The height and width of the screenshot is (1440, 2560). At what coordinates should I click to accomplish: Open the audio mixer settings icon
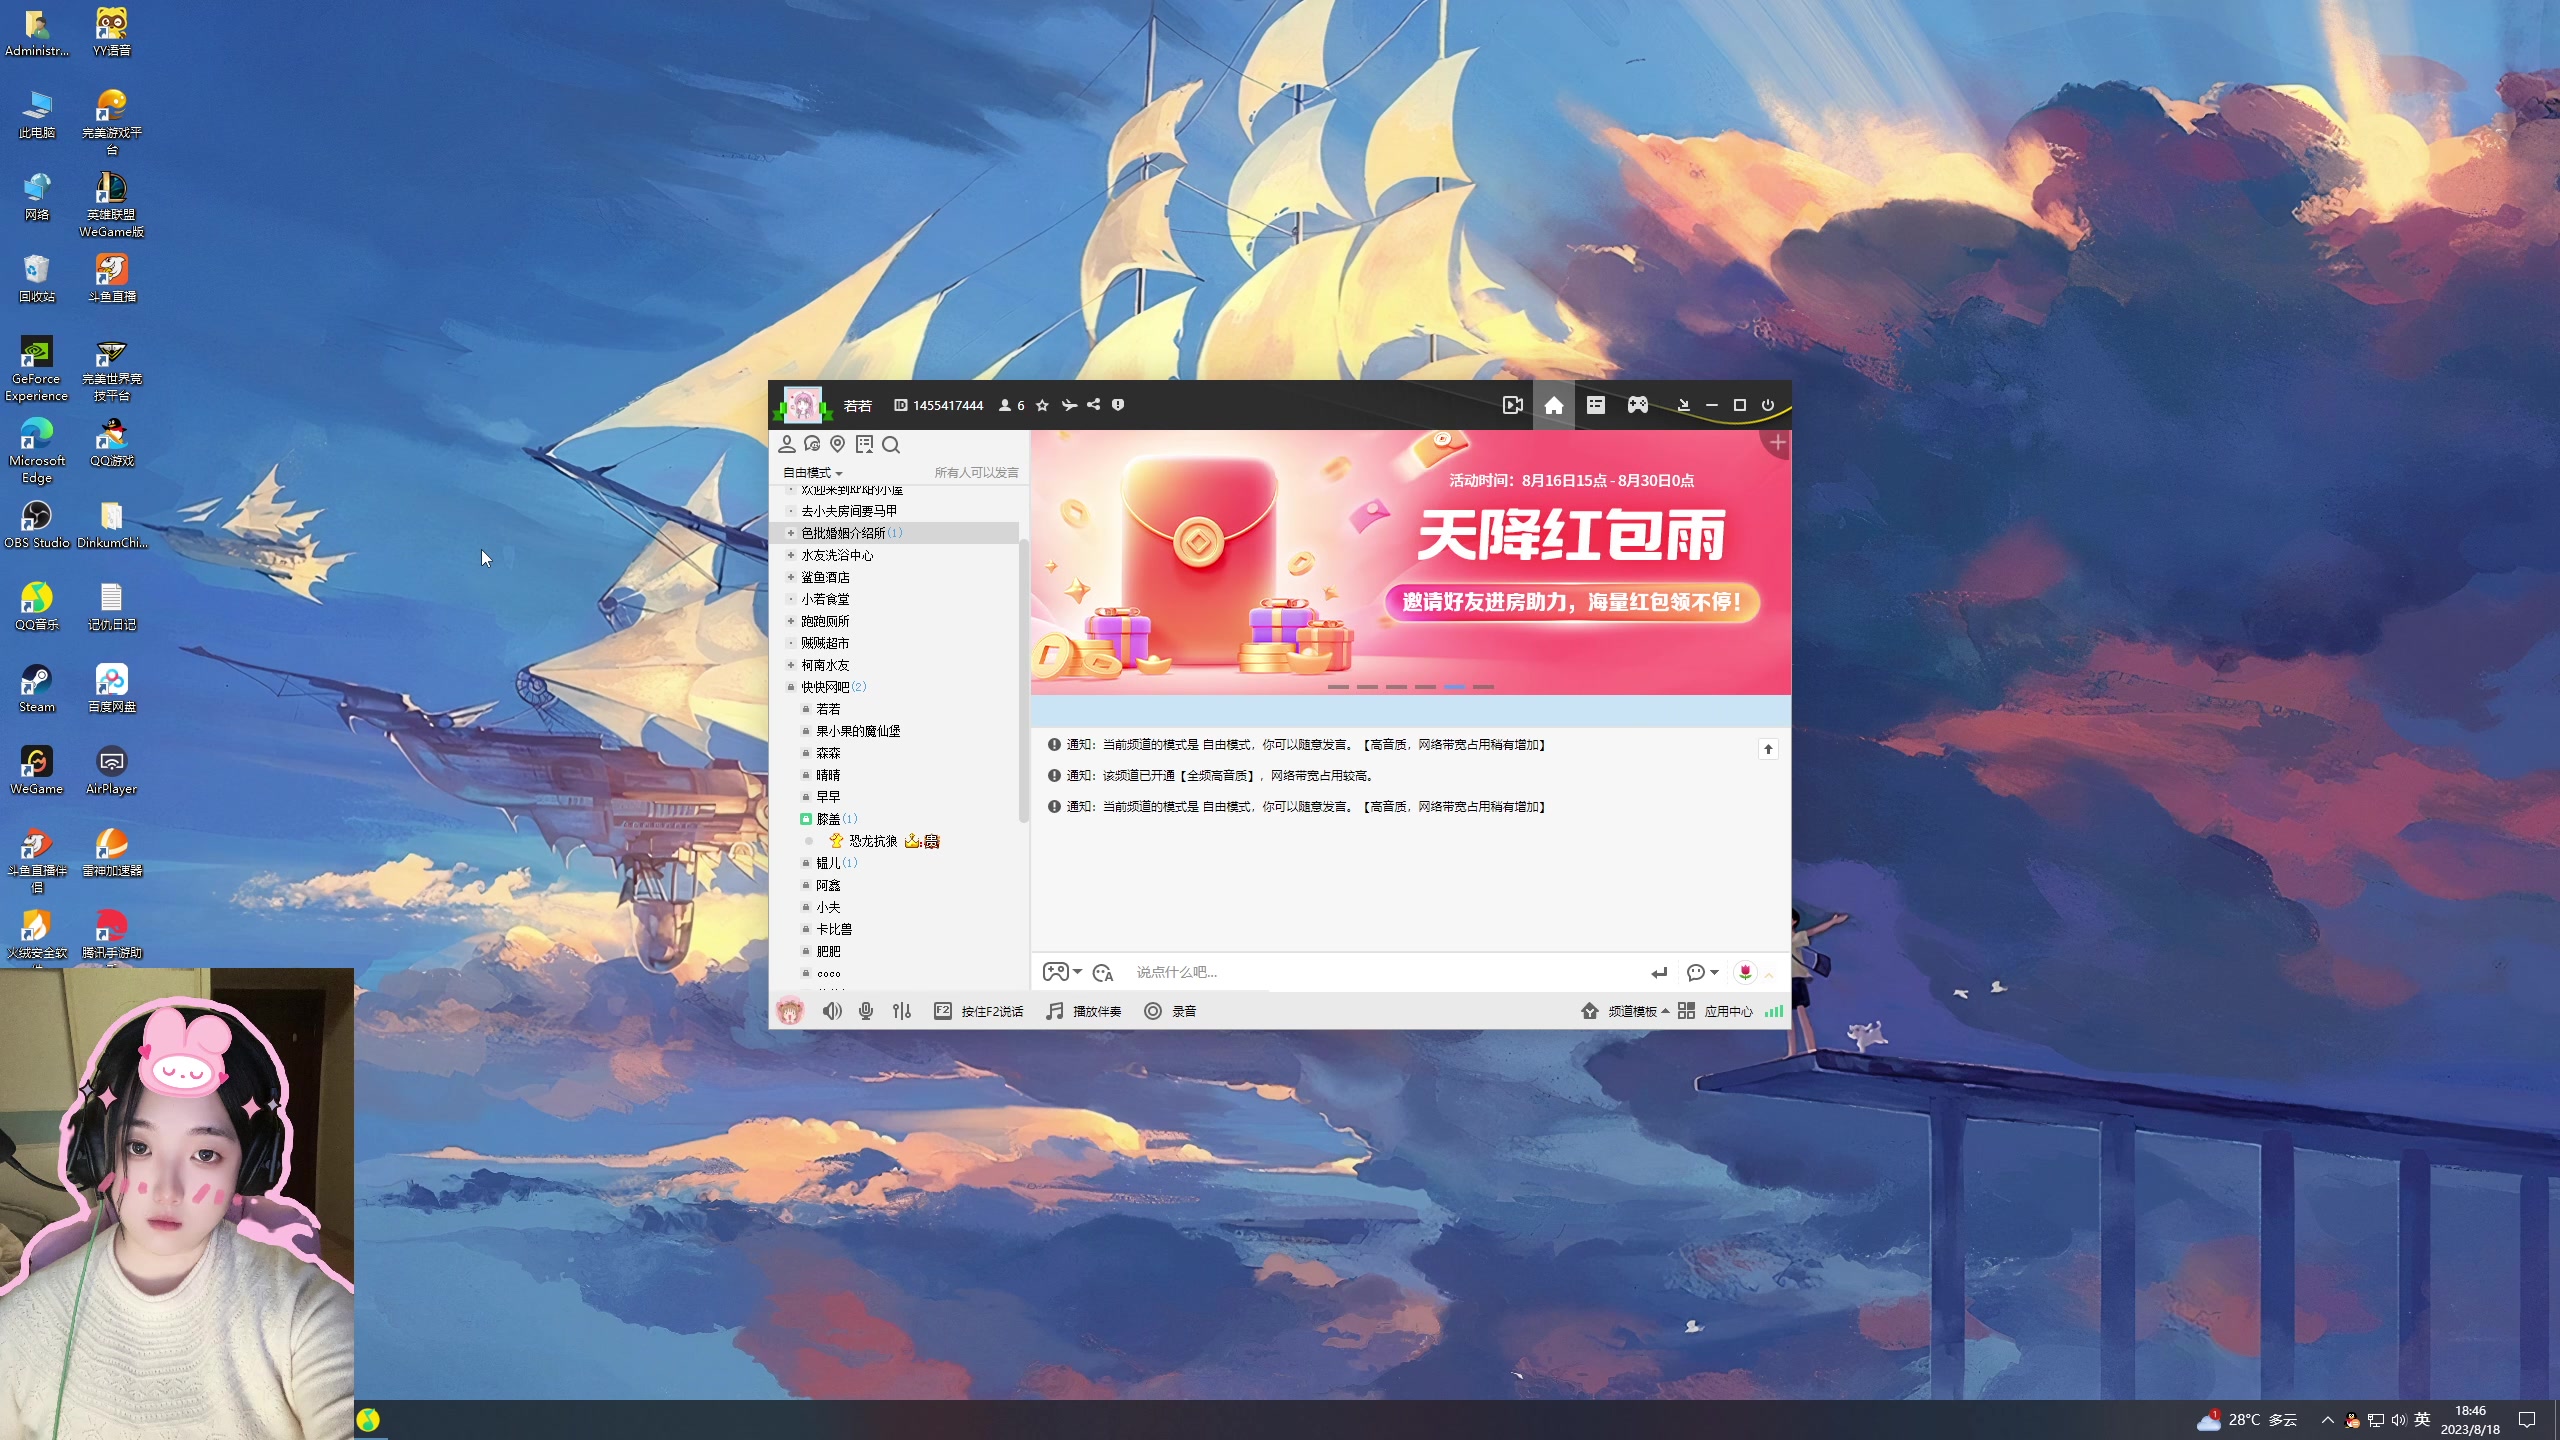click(901, 1011)
